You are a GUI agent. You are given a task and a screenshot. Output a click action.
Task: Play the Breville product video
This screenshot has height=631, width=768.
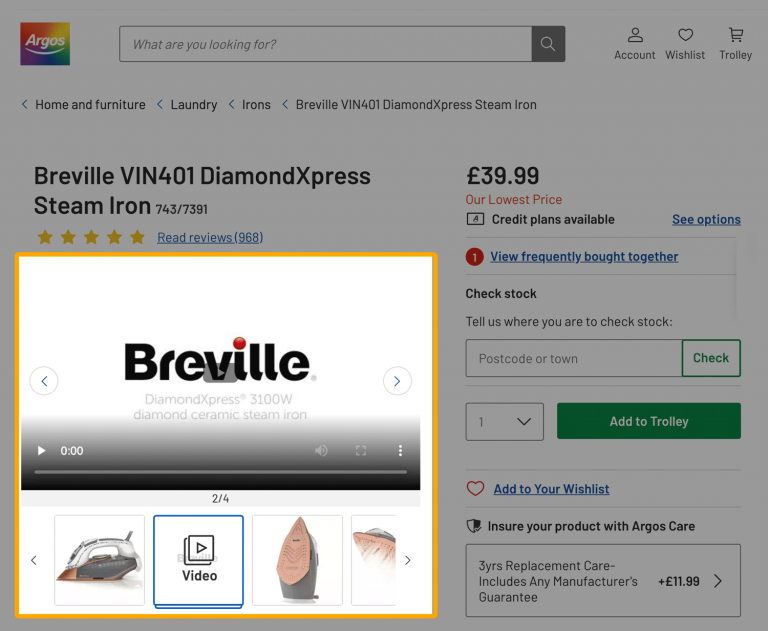[42, 451]
